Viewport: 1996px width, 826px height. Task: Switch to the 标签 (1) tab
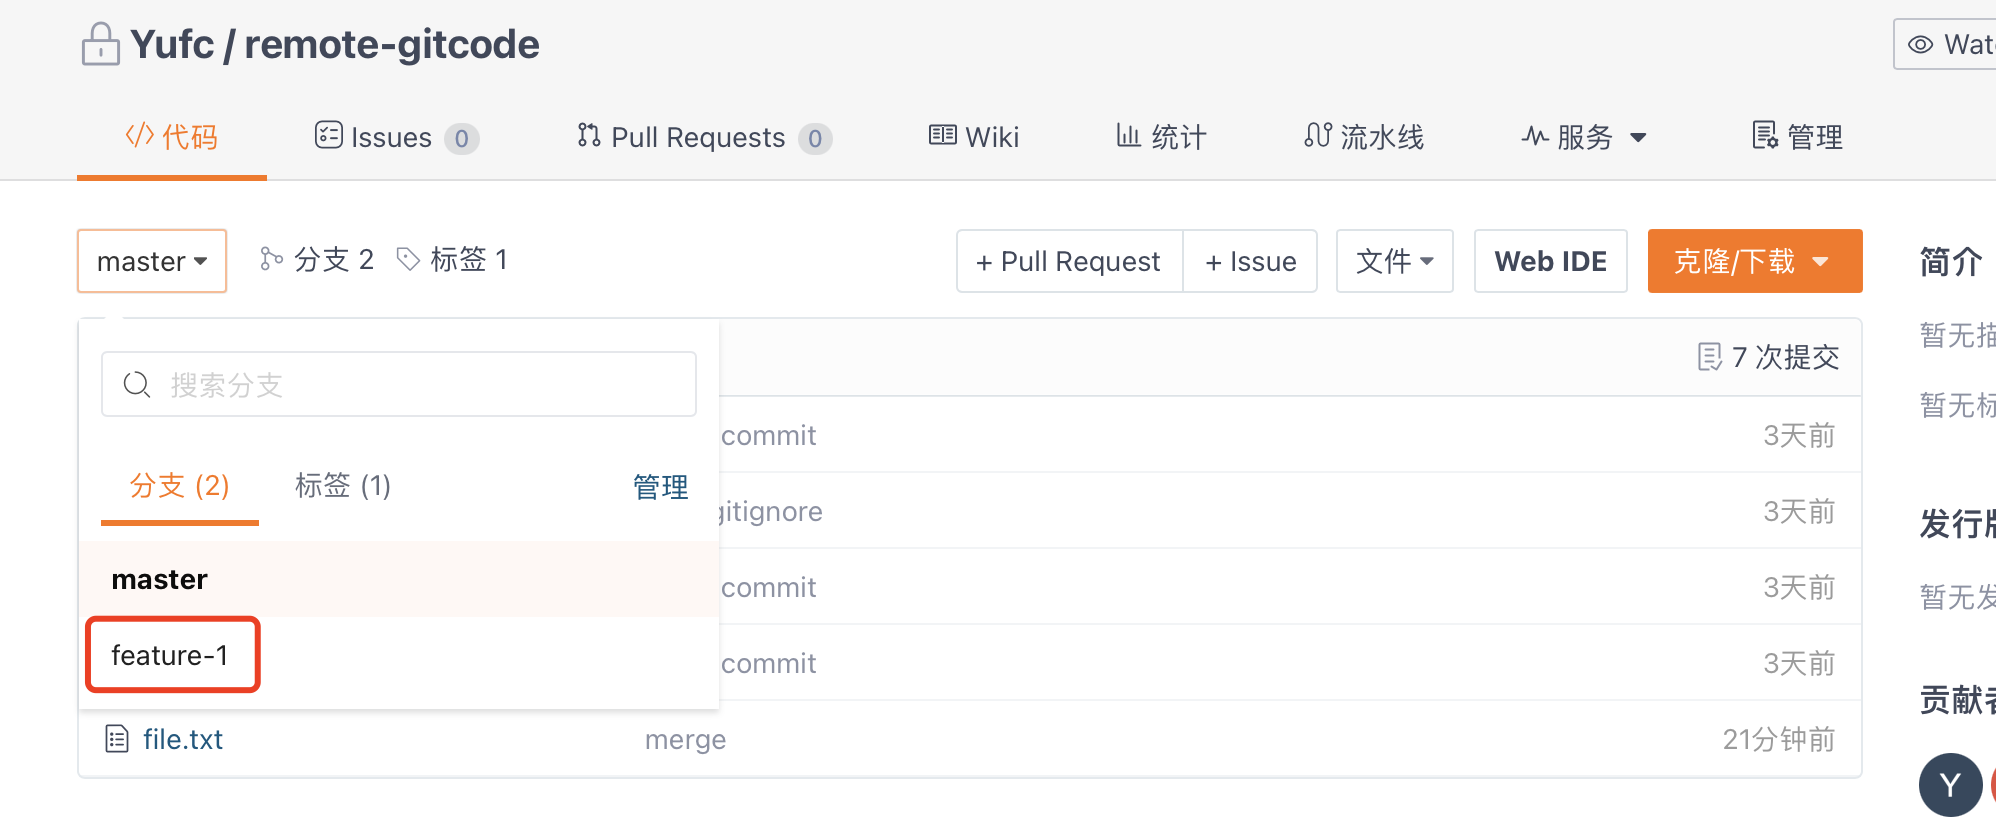coord(343,486)
